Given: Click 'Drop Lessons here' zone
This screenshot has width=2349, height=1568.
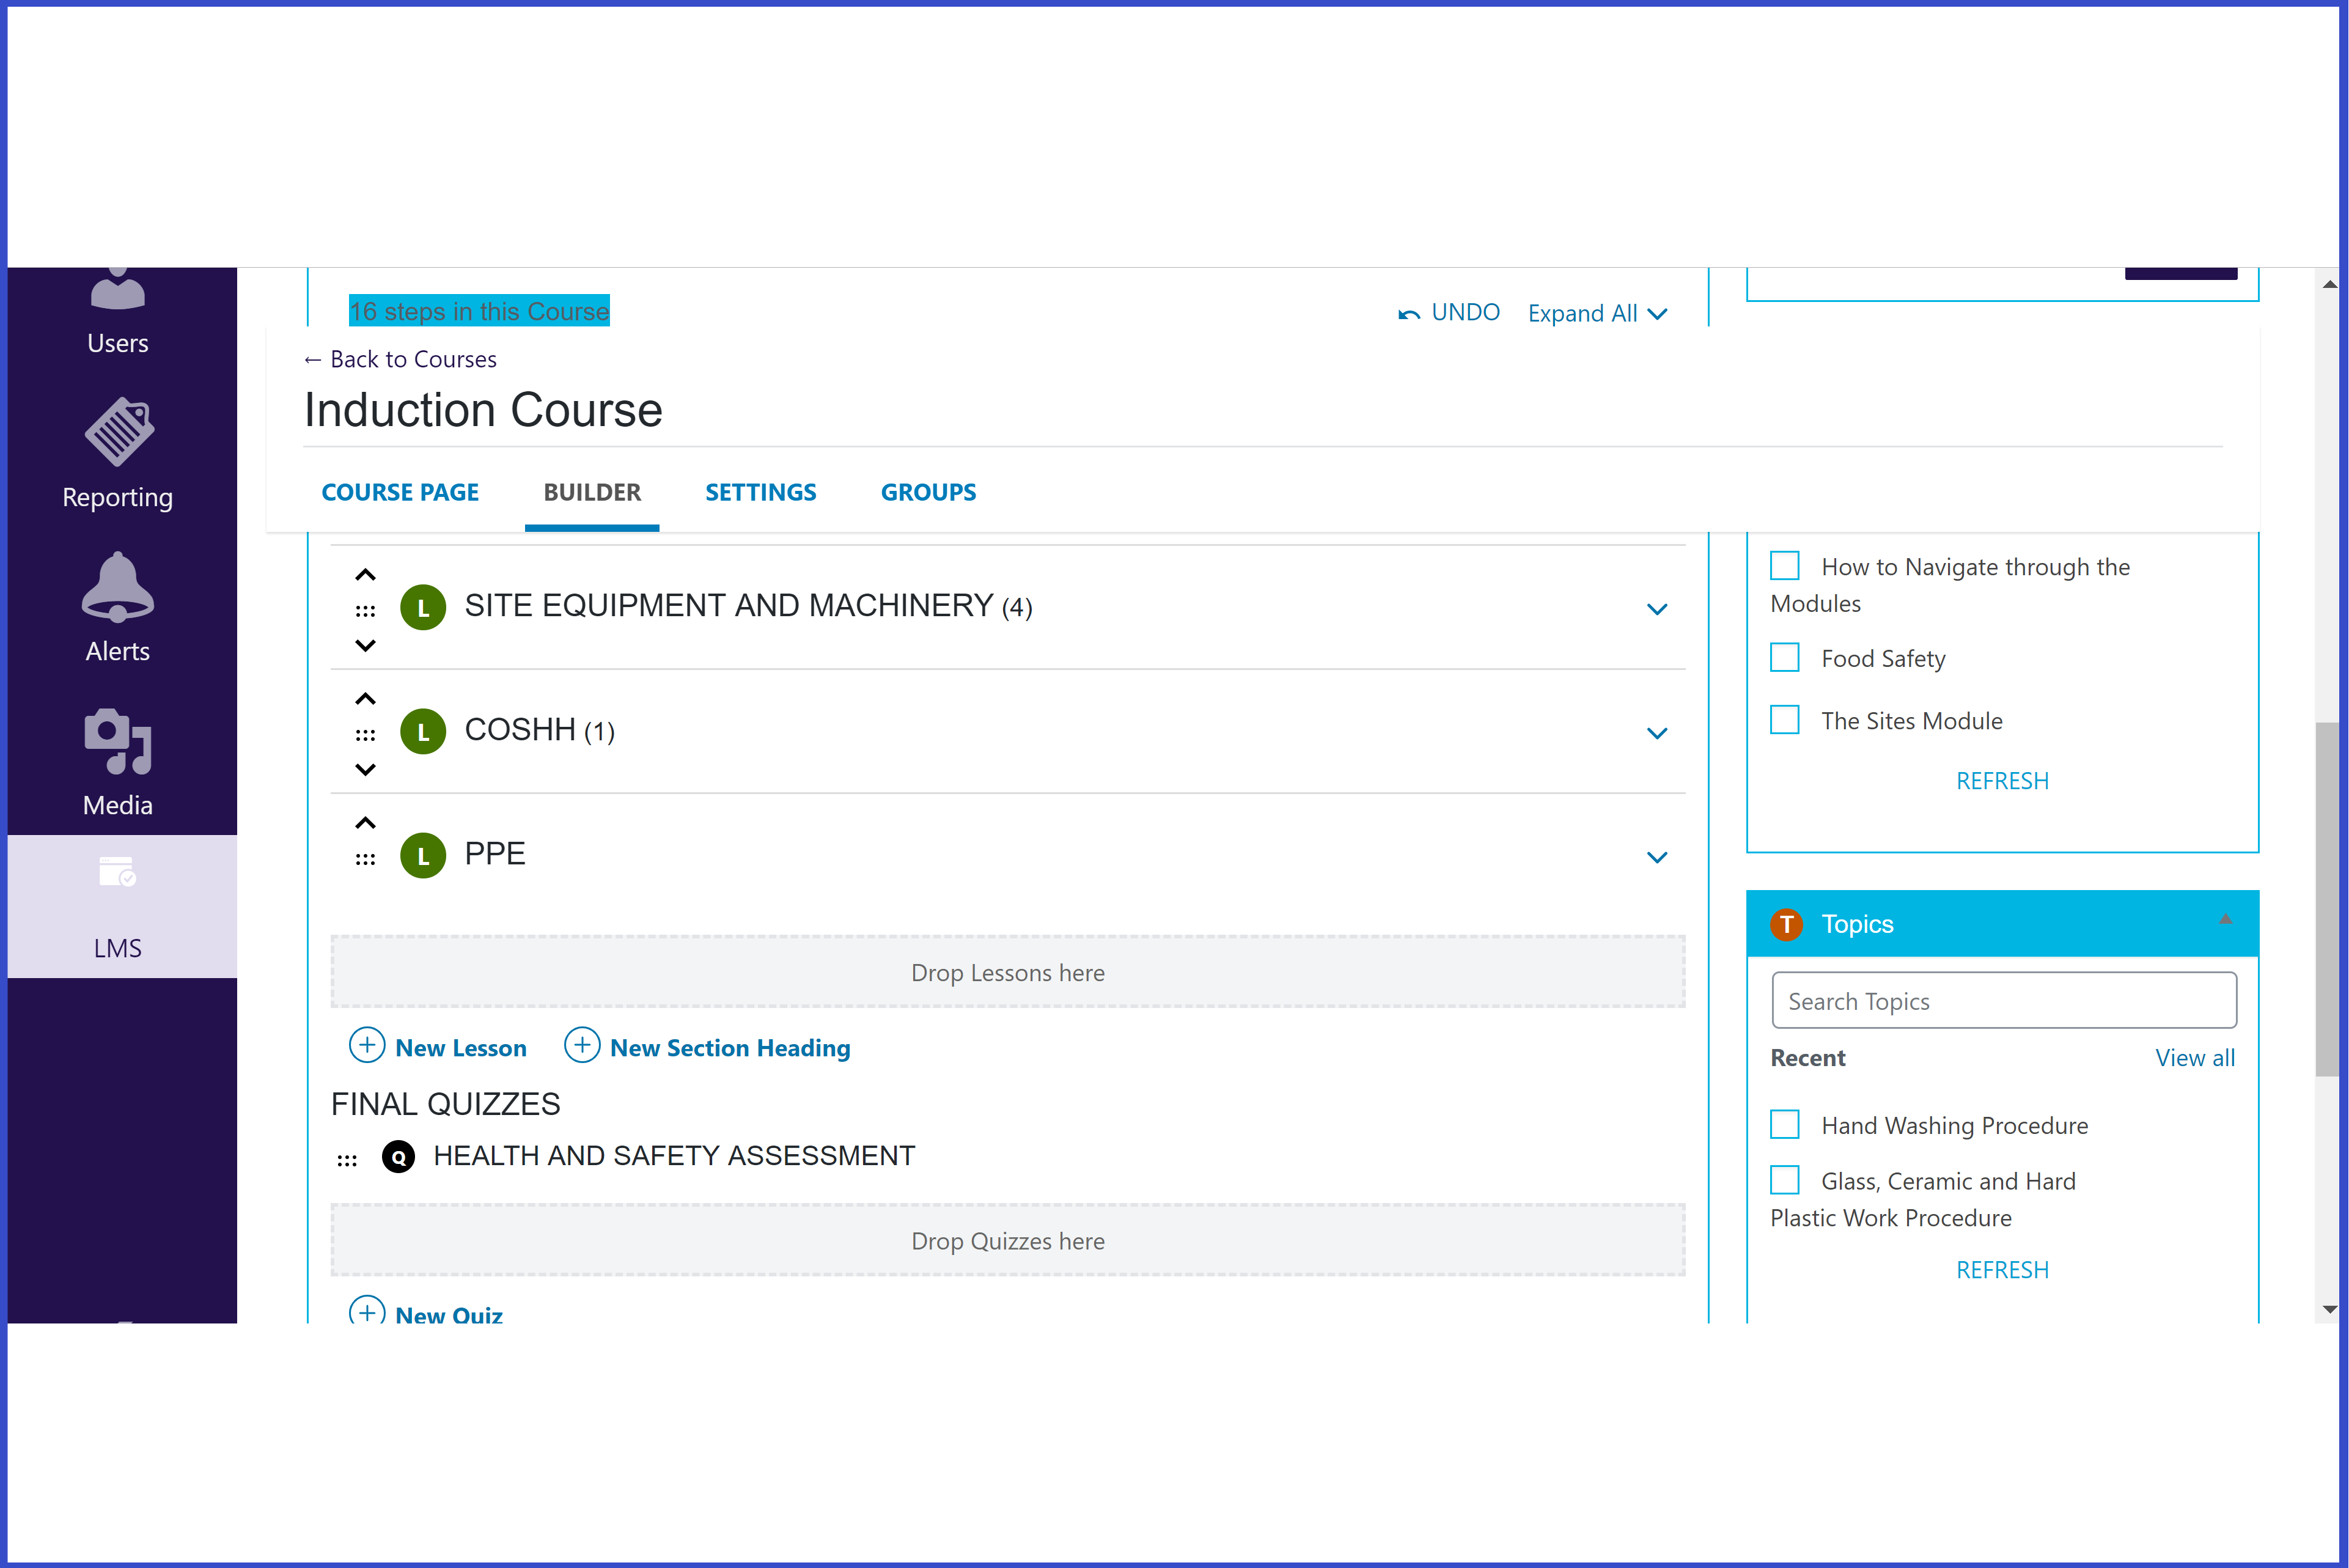Looking at the screenshot, I should click(1008, 972).
